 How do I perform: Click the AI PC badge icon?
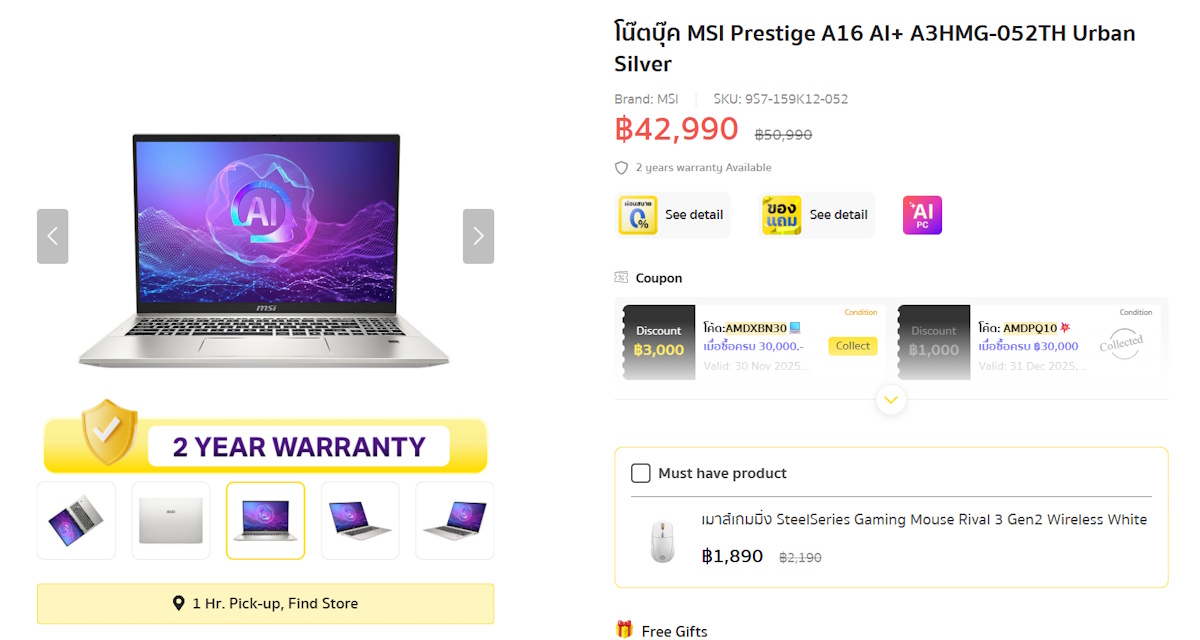coord(922,215)
